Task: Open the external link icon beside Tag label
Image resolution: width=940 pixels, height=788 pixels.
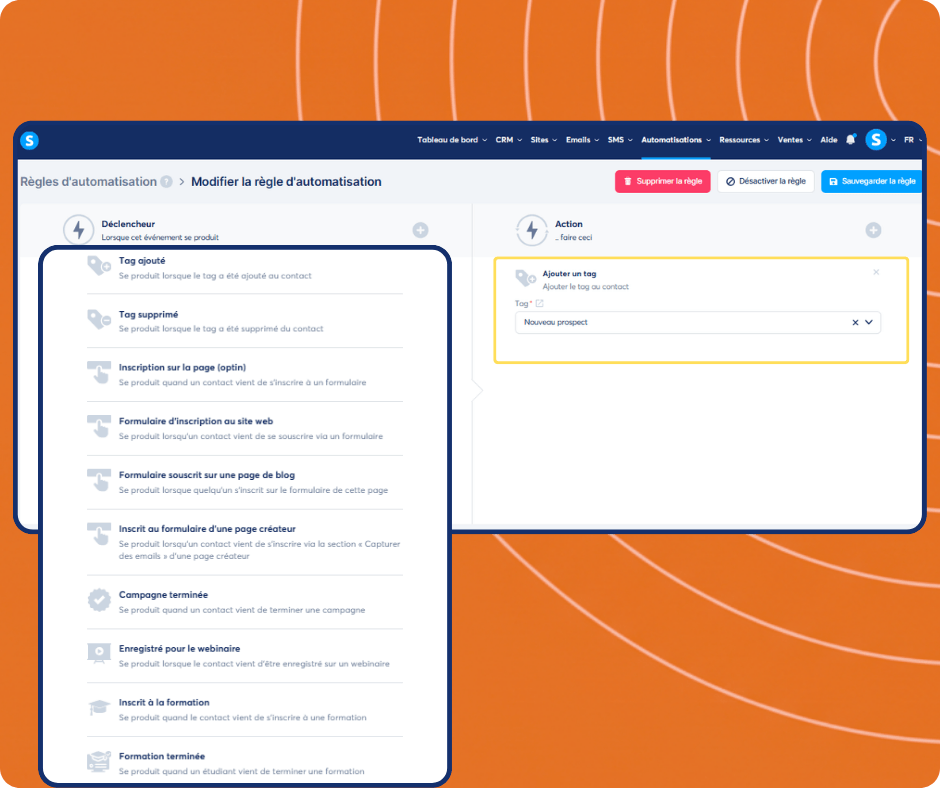Action: pos(540,303)
